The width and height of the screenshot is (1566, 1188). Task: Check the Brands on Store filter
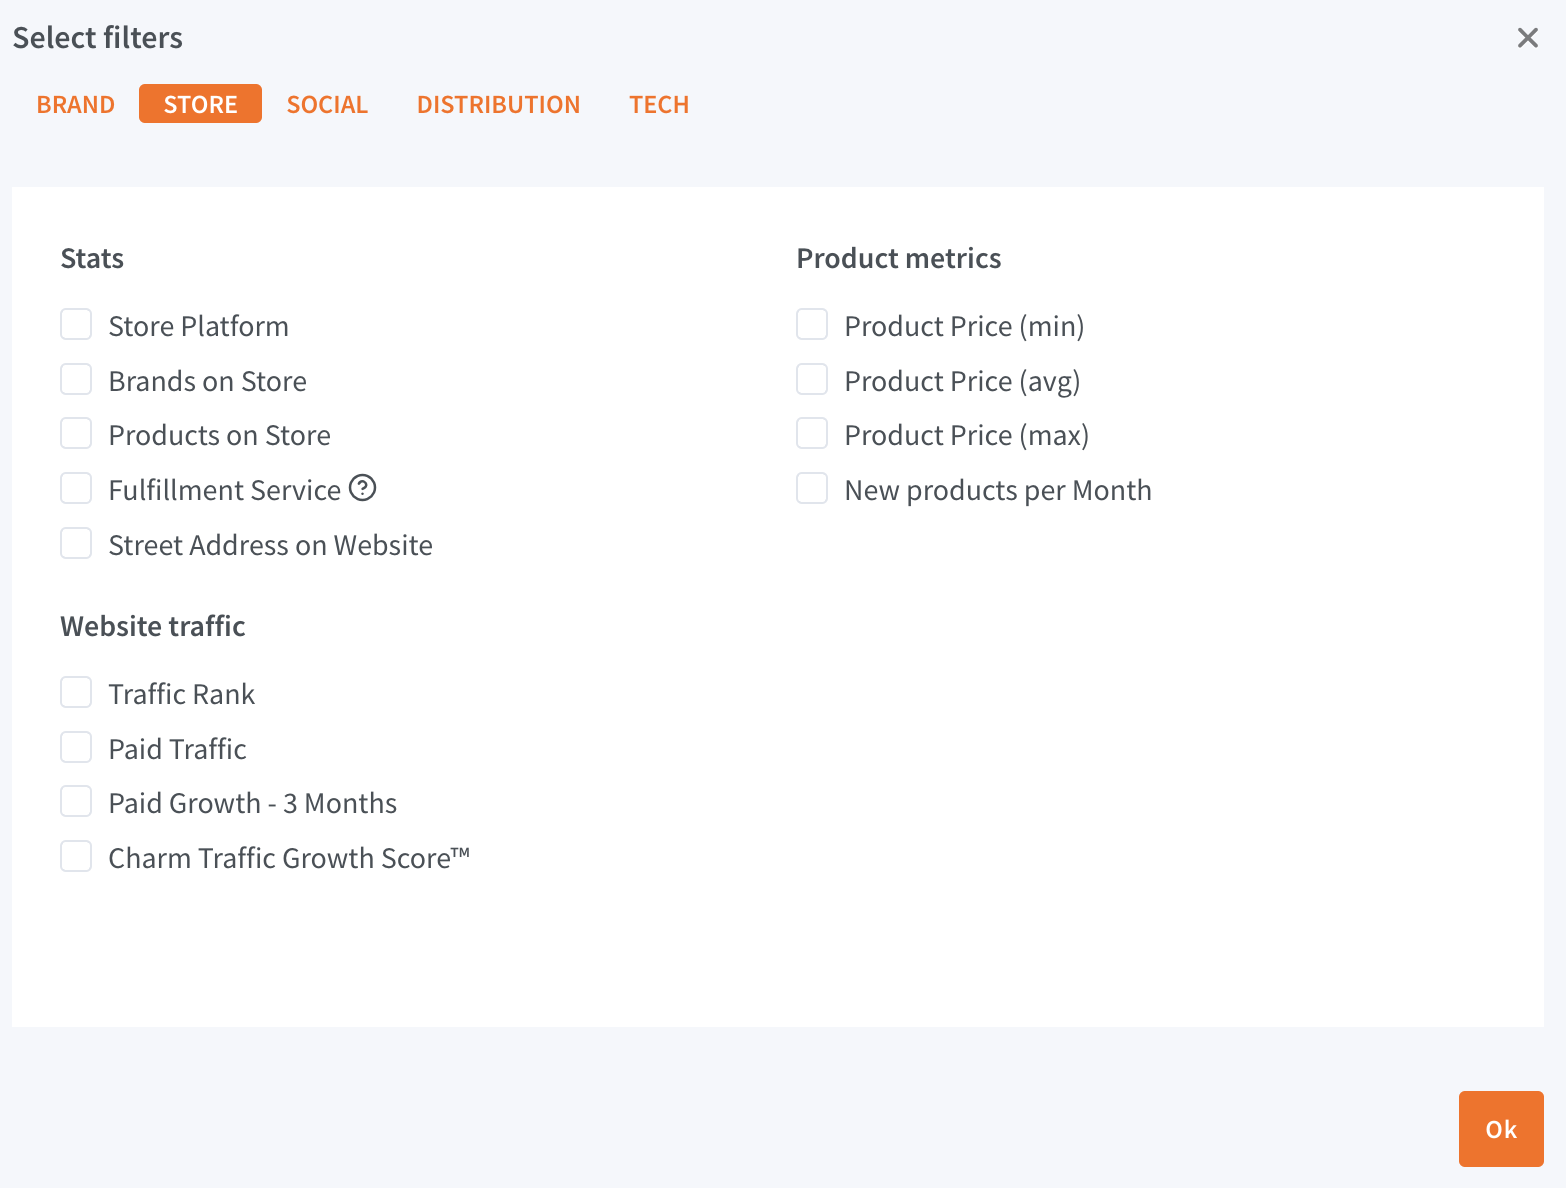point(76,380)
